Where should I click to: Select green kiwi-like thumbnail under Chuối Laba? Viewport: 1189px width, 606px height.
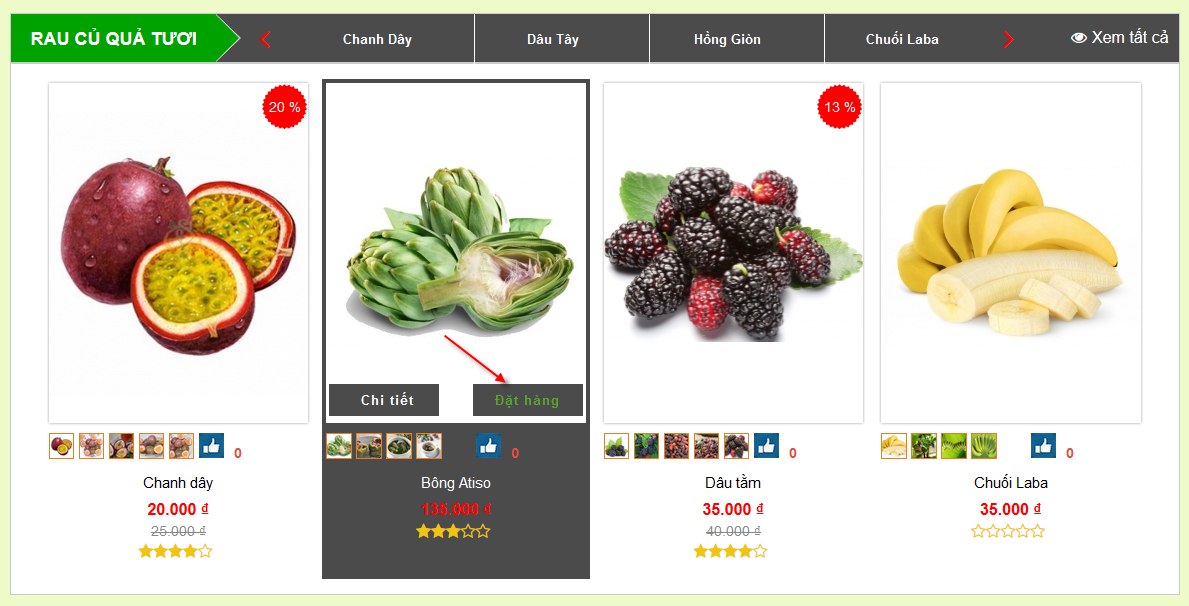[954, 446]
